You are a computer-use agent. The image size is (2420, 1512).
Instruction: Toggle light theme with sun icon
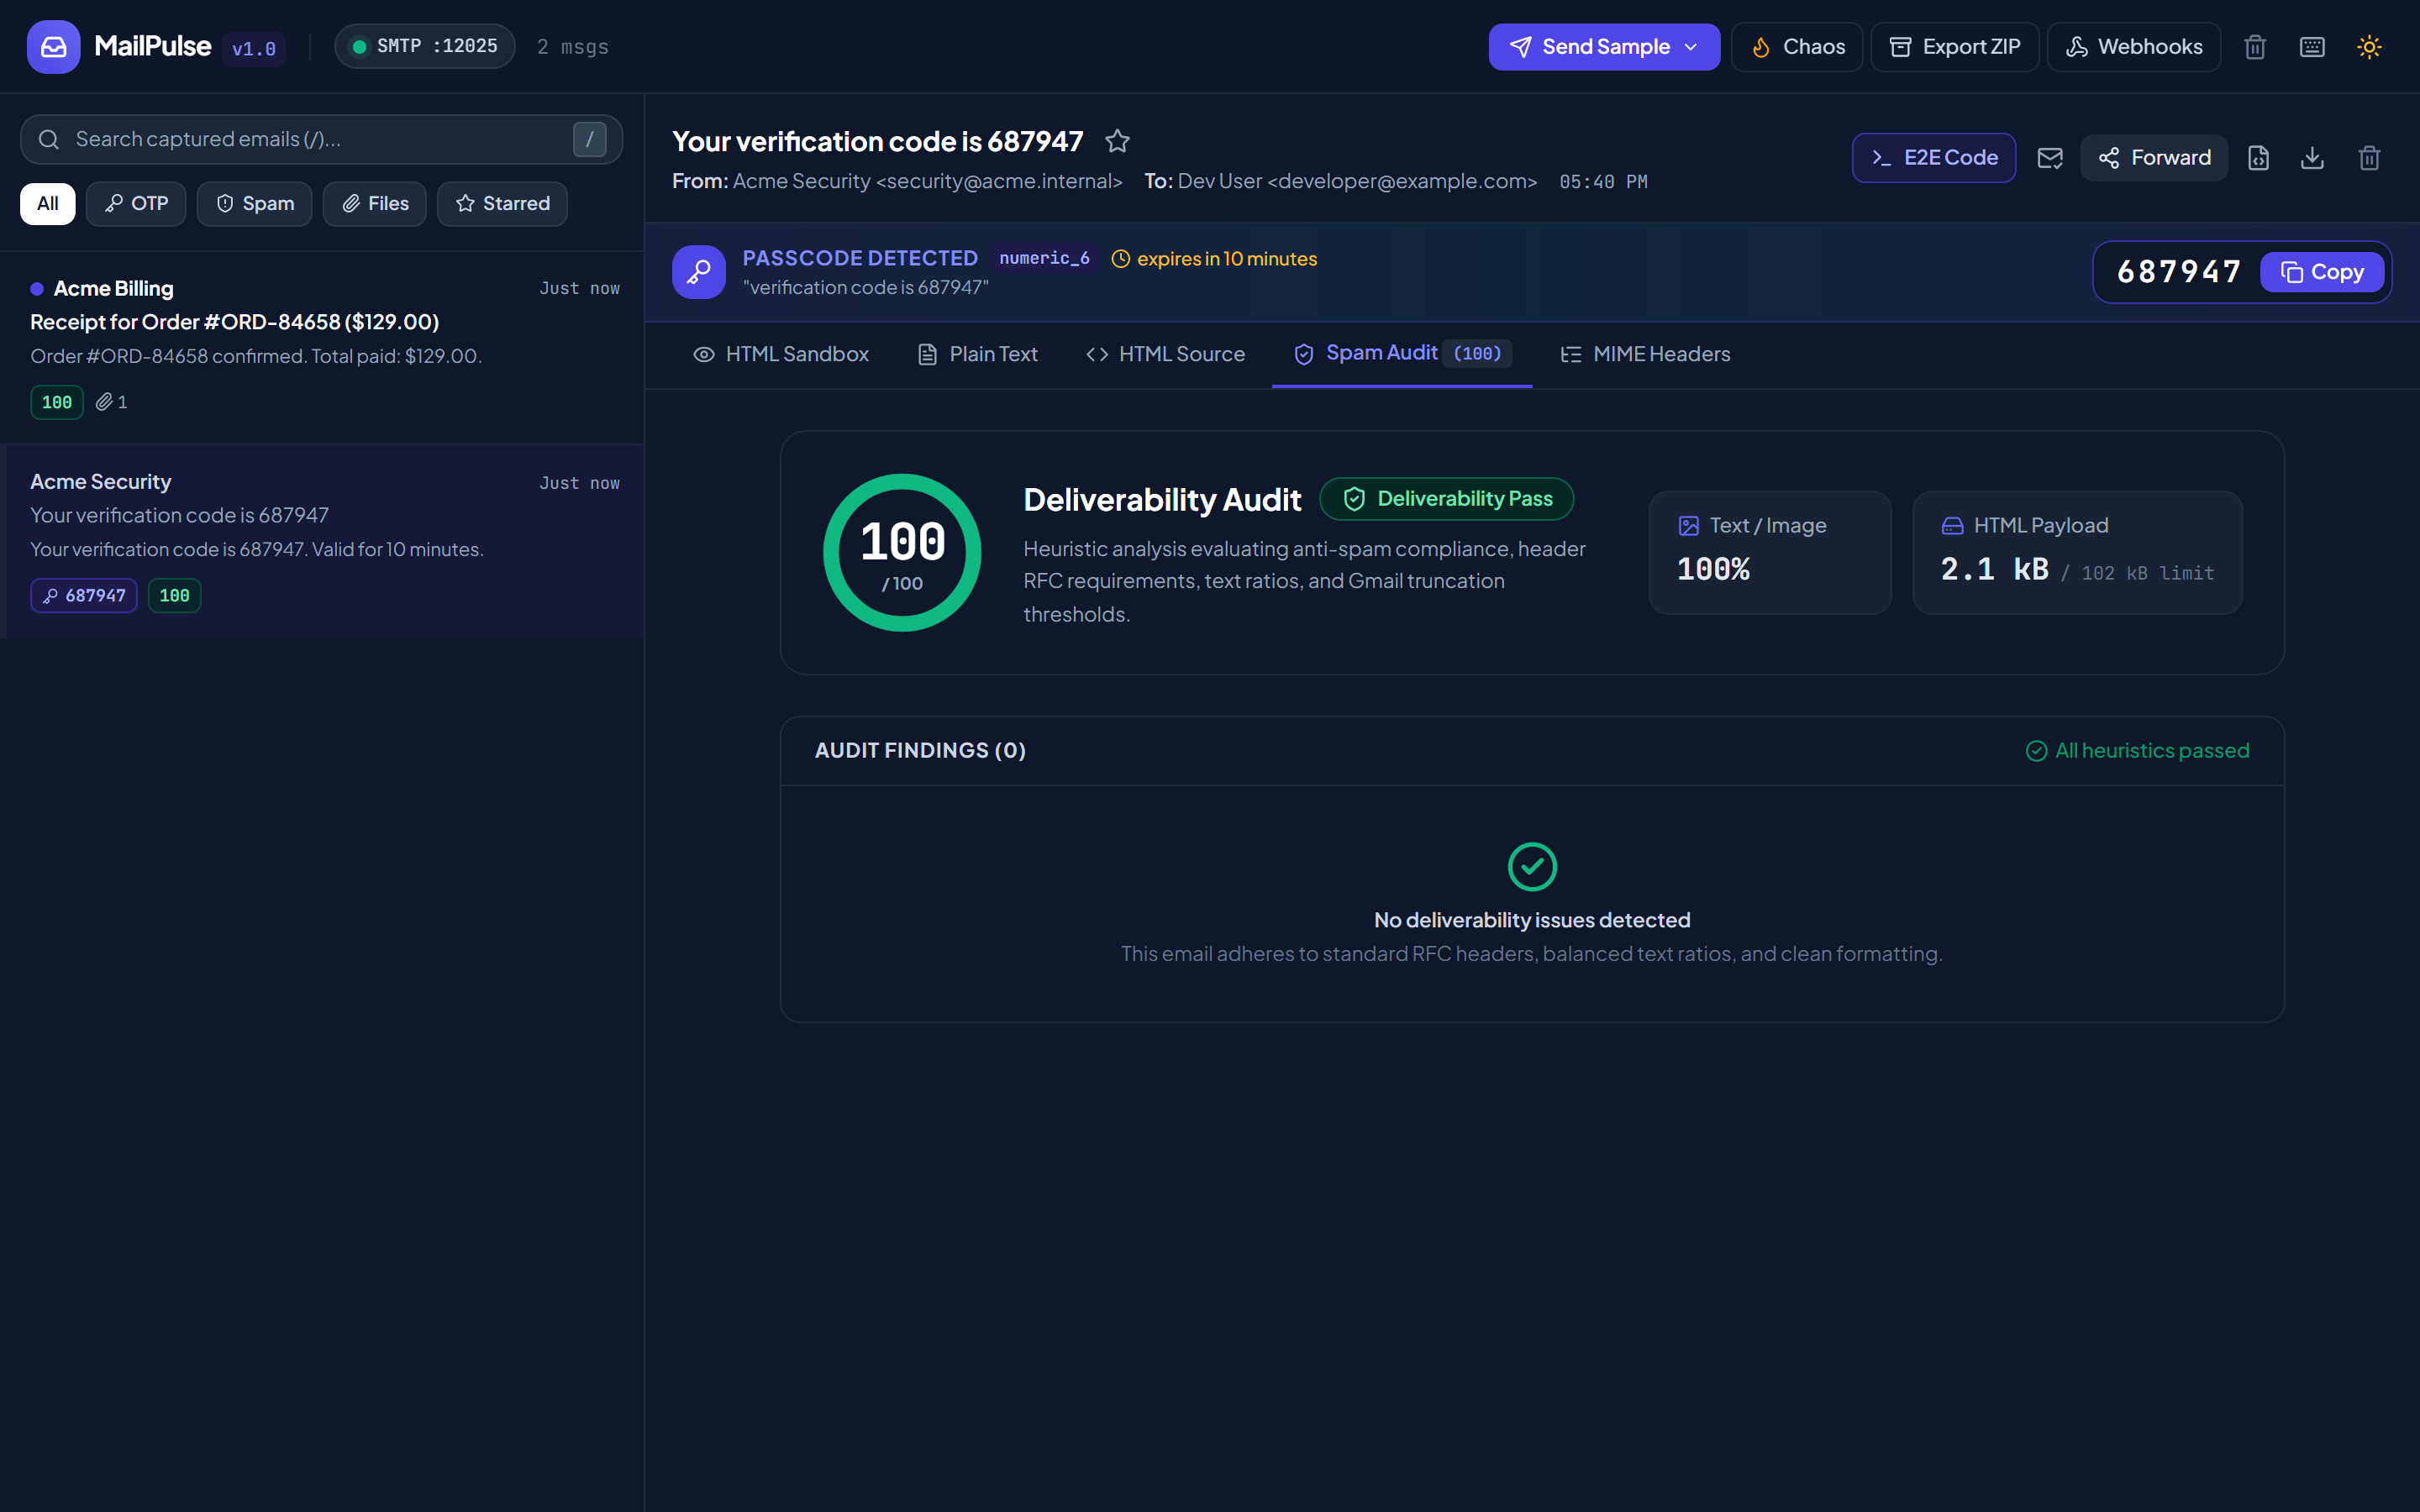[2369, 47]
